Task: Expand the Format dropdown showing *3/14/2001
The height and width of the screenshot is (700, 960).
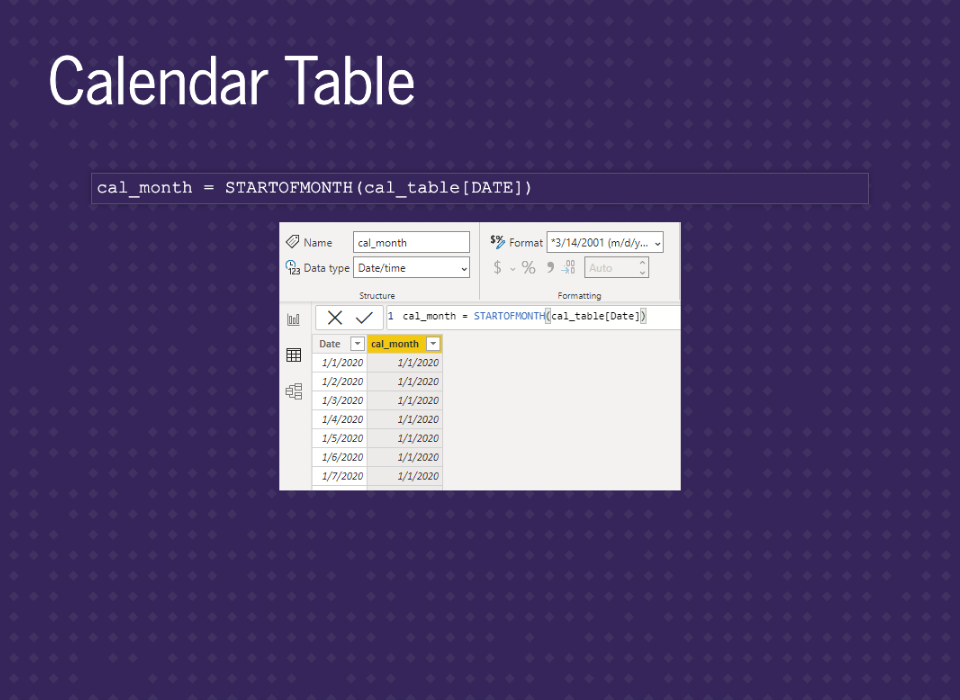Action: [605, 242]
